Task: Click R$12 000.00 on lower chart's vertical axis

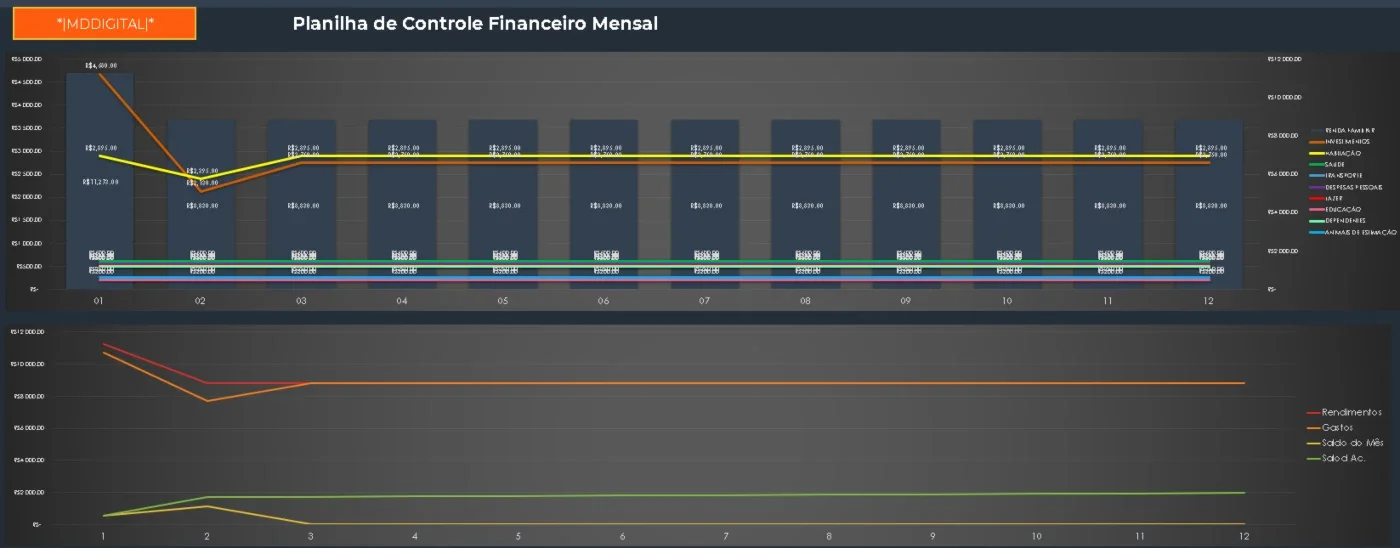Action: [x=26, y=331]
